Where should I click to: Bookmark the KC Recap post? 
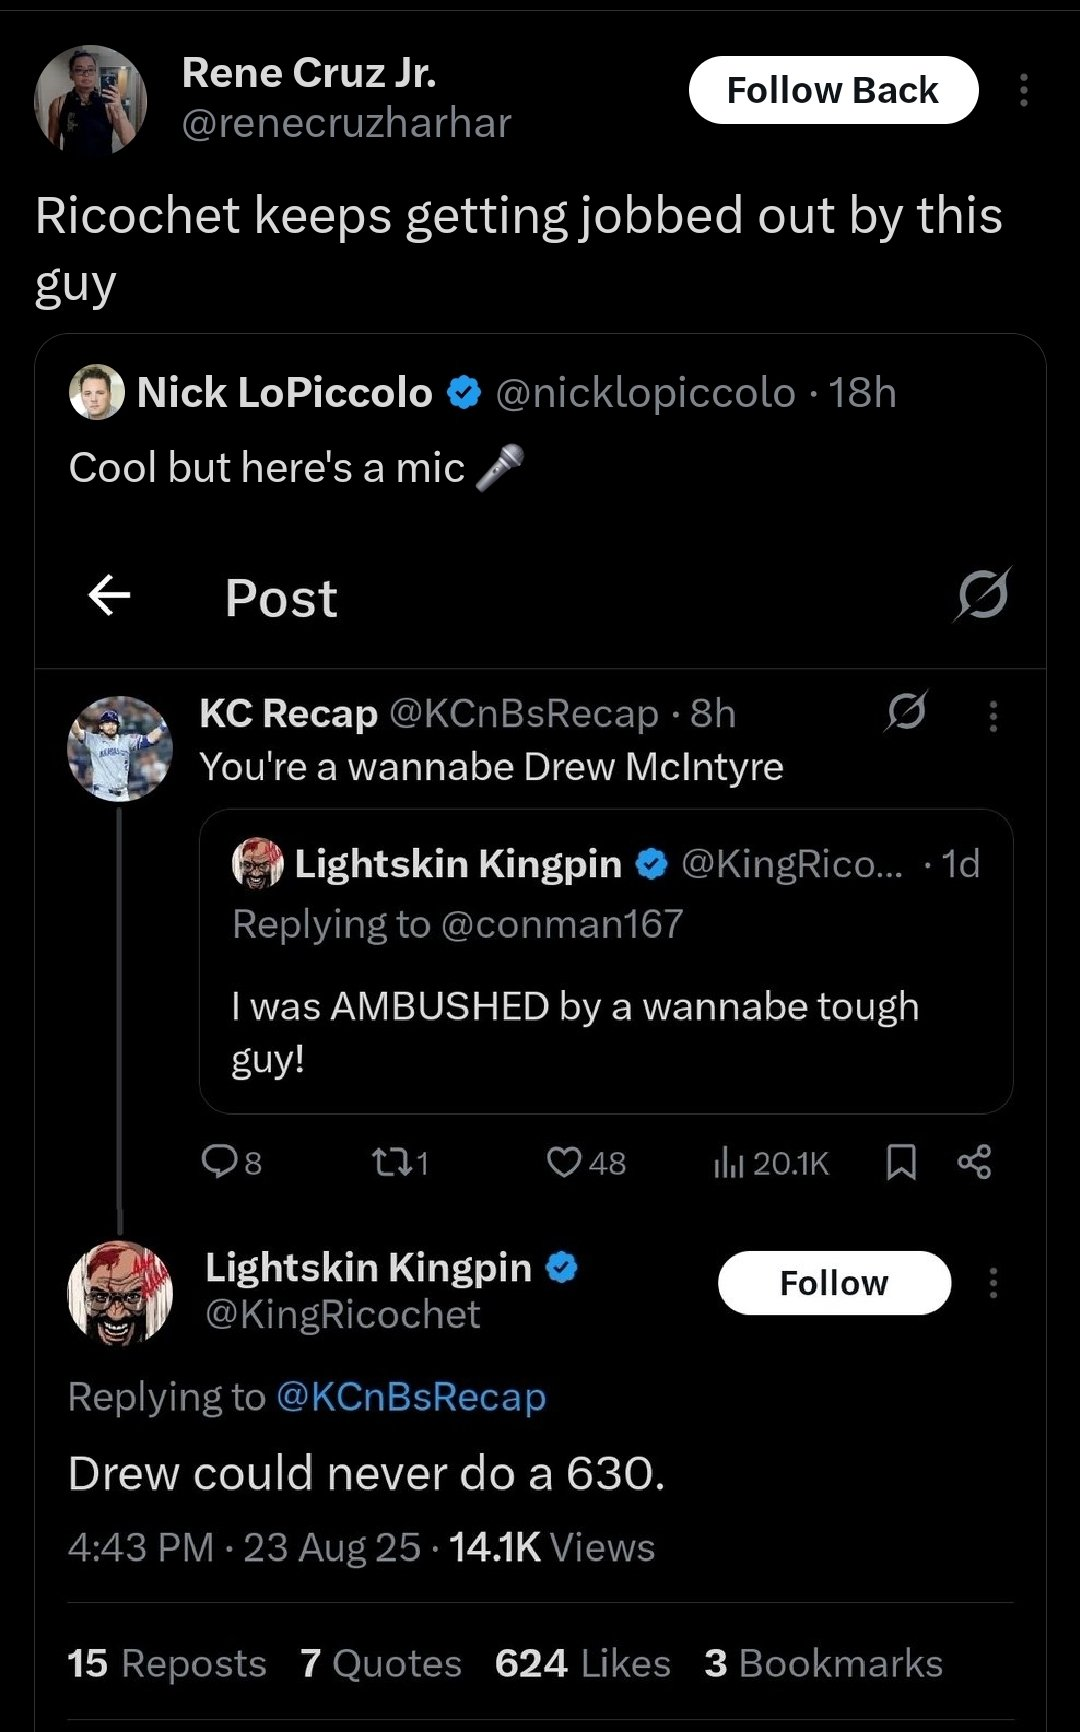pos(901,1162)
